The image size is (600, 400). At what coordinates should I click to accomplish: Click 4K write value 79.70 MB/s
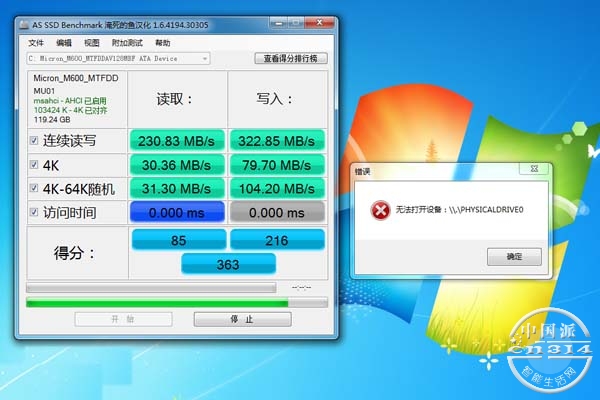tap(277, 165)
